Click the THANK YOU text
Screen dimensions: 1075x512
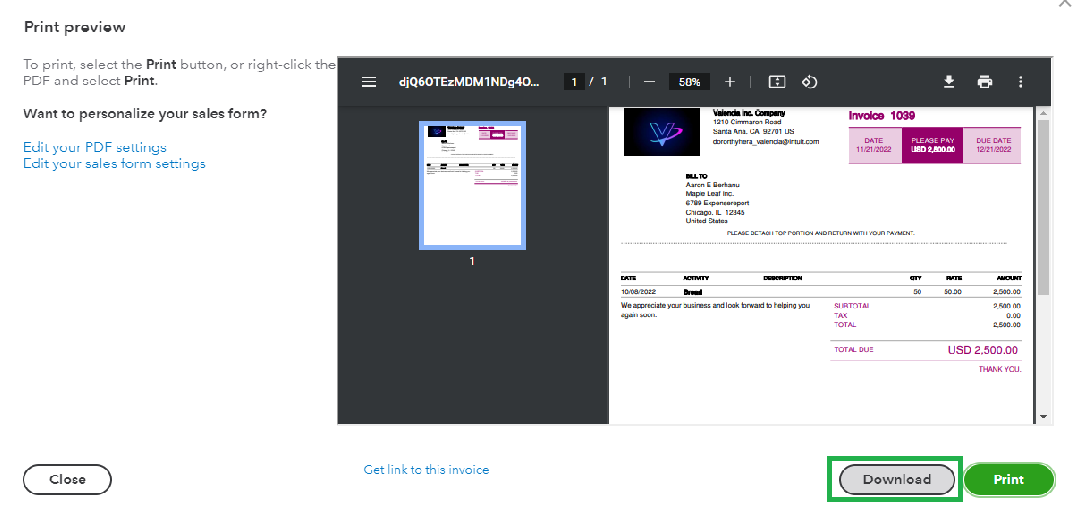click(1000, 370)
